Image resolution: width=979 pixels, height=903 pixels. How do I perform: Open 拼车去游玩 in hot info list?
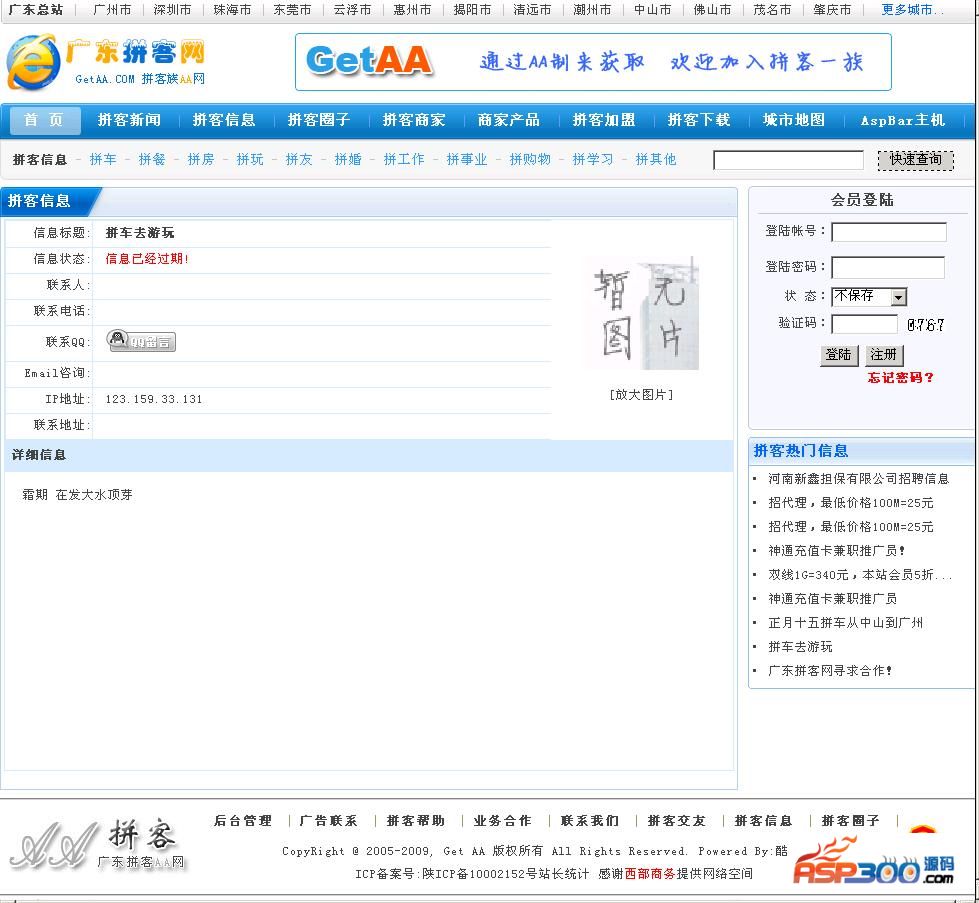(800, 647)
